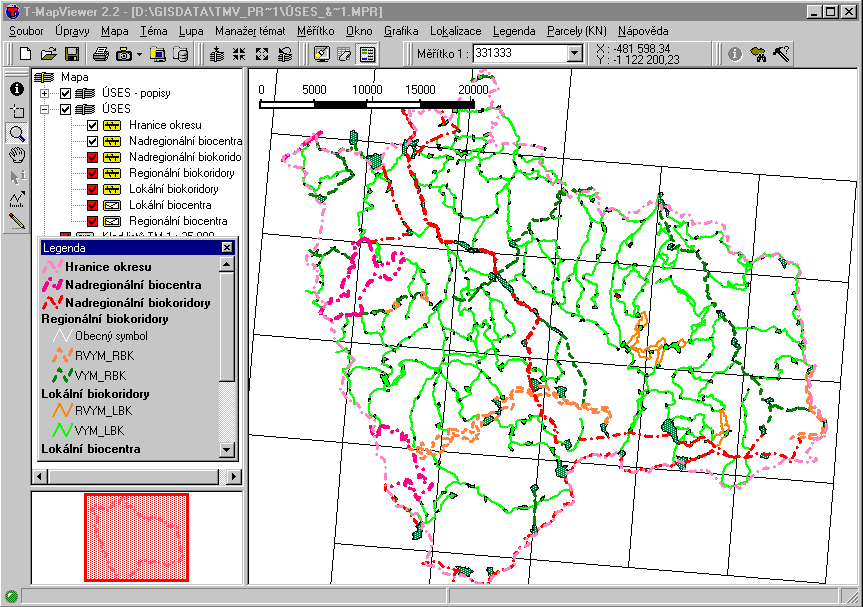This screenshot has width=863, height=607.
Task: Print the map with the printer icon
Action: pos(101,54)
